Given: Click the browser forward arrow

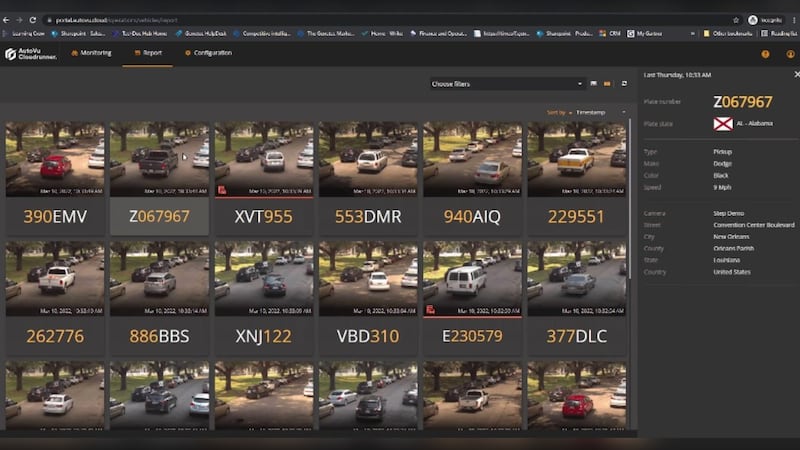Looking at the screenshot, I should (19, 20).
